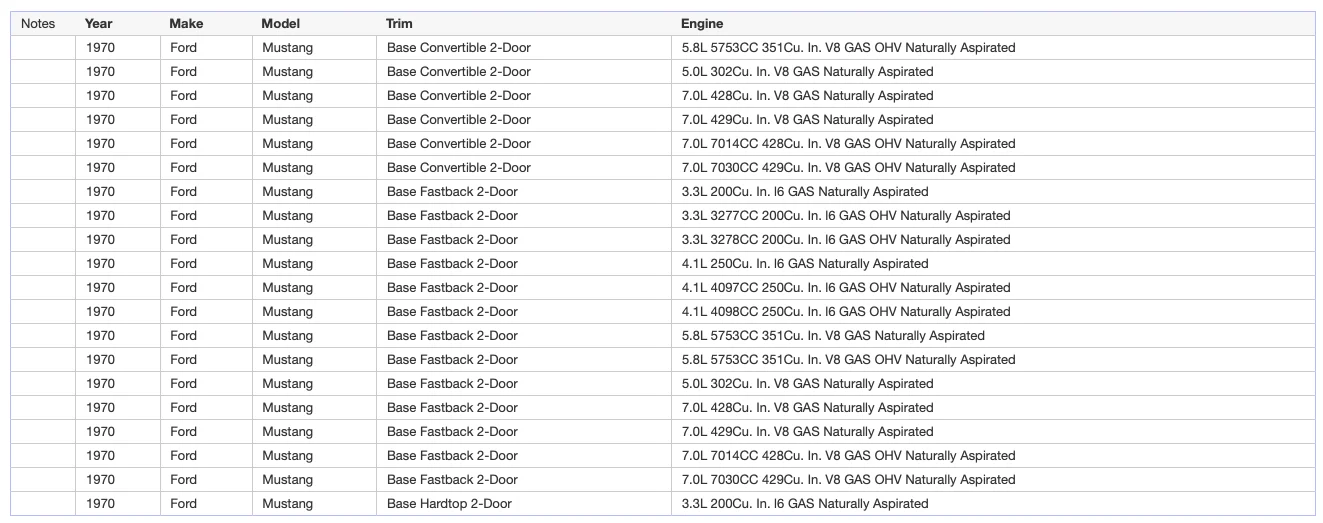Screen dimensions: 1323x523
Task: Select the Convertible row's 7.0L 7014CC 428Cu. engine
Action: [849, 144]
